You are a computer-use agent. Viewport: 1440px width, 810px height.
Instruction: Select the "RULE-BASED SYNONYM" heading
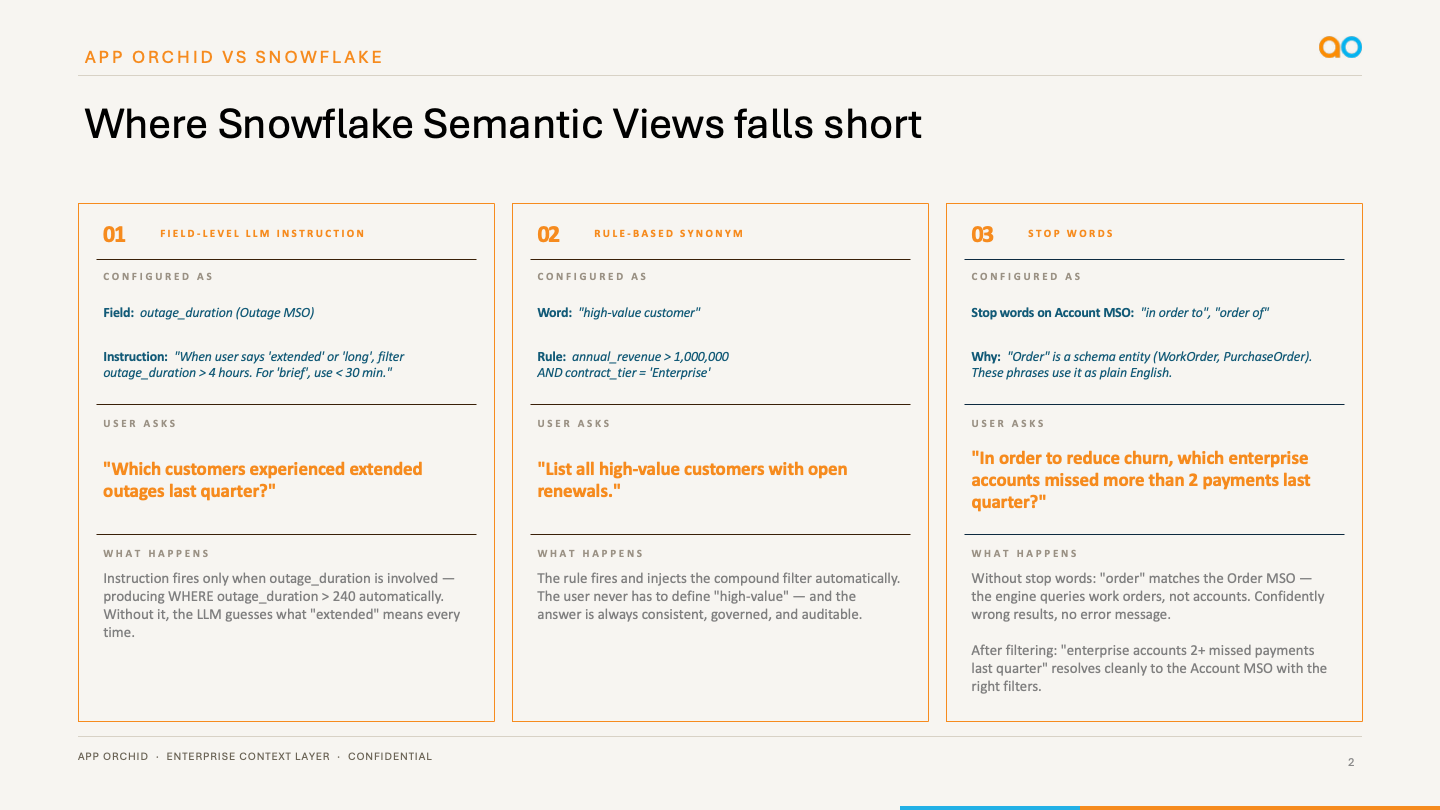[x=669, y=234]
